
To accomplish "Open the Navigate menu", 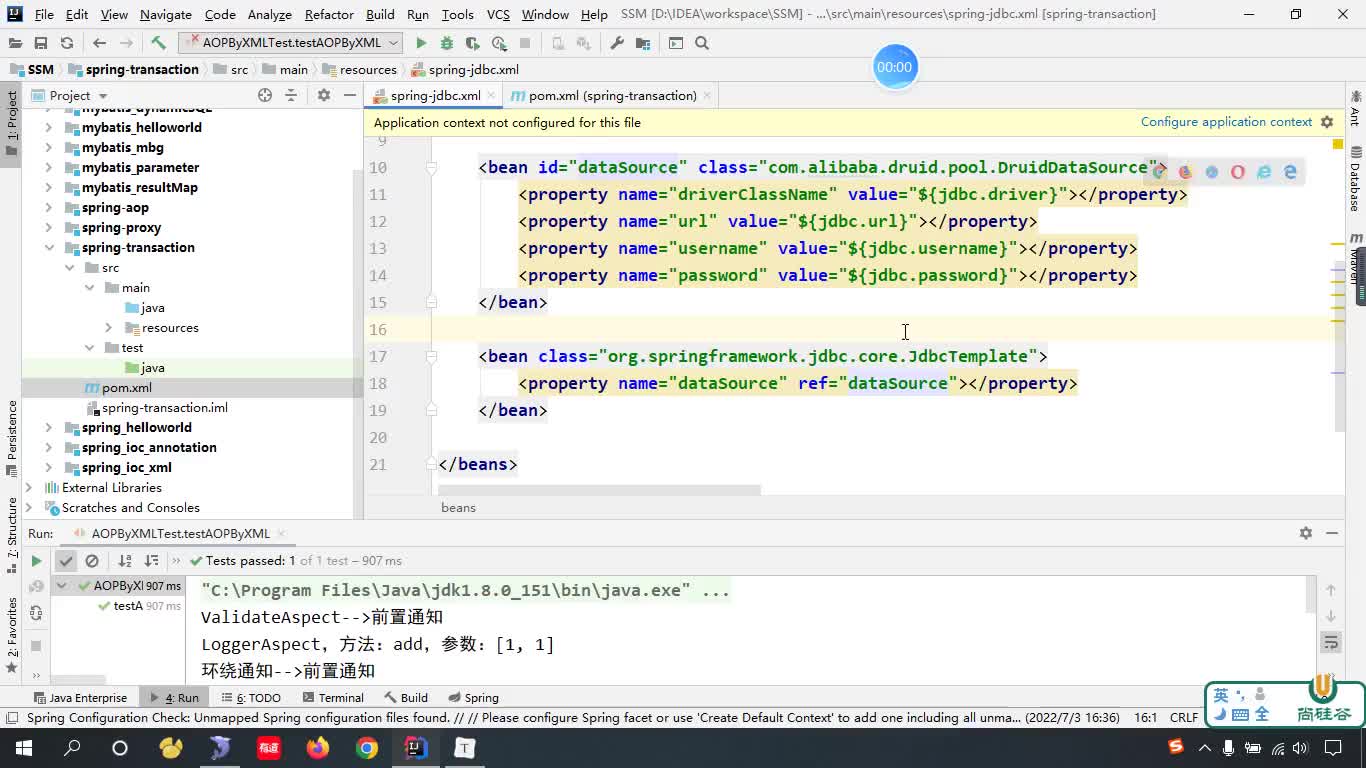I will click(x=166, y=14).
